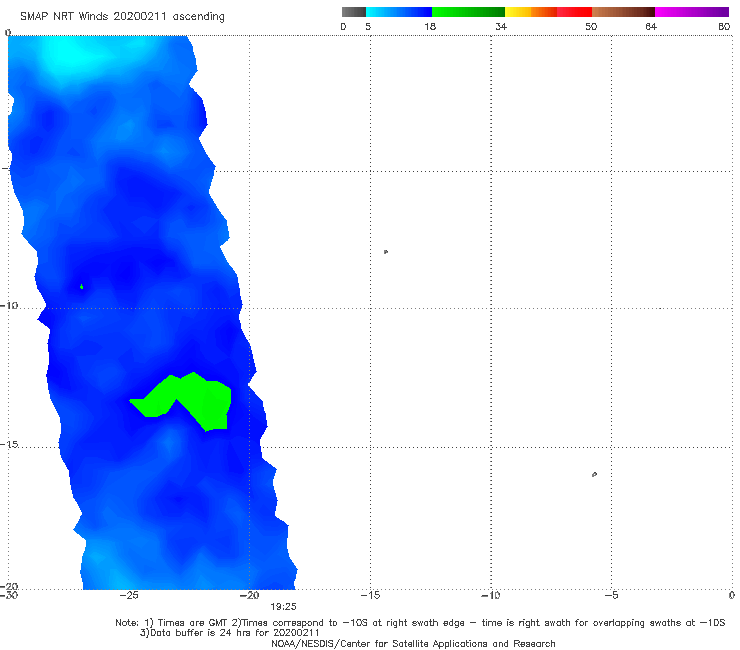Viewport: 740px width, 650px height.
Task: Click the latitude axis label '-15'
Action: coord(9,444)
